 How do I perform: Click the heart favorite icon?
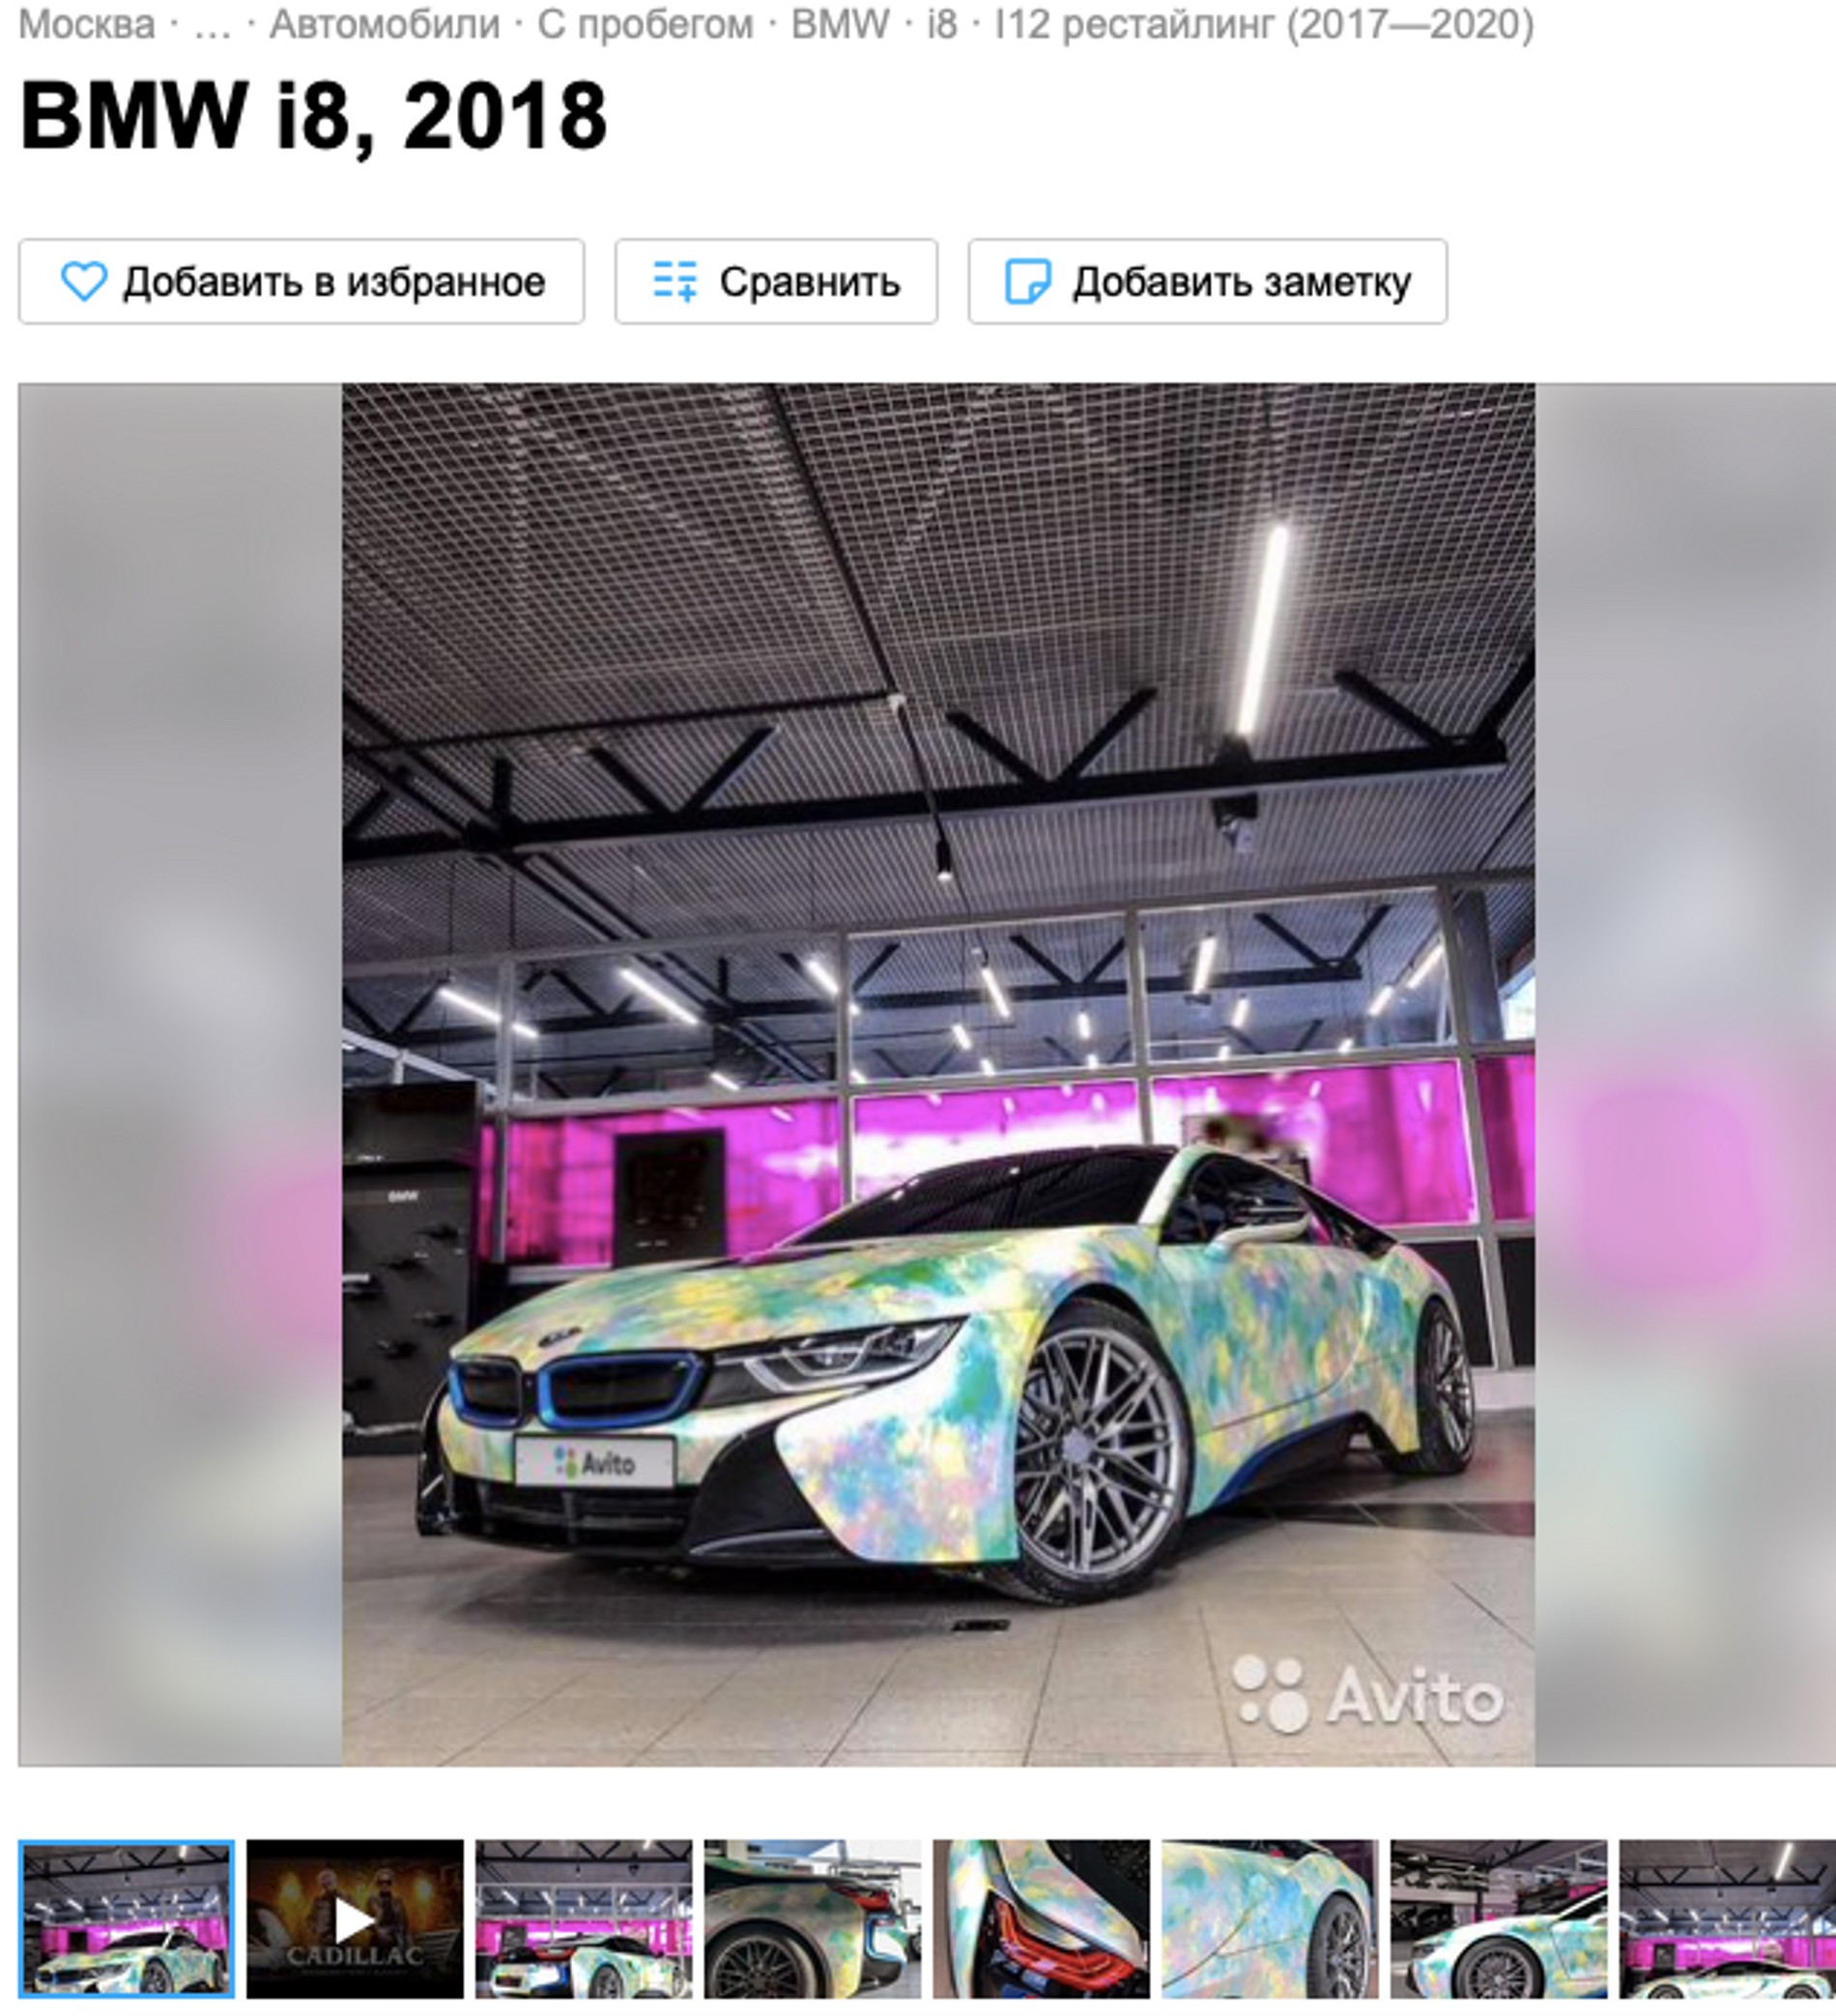[x=84, y=281]
